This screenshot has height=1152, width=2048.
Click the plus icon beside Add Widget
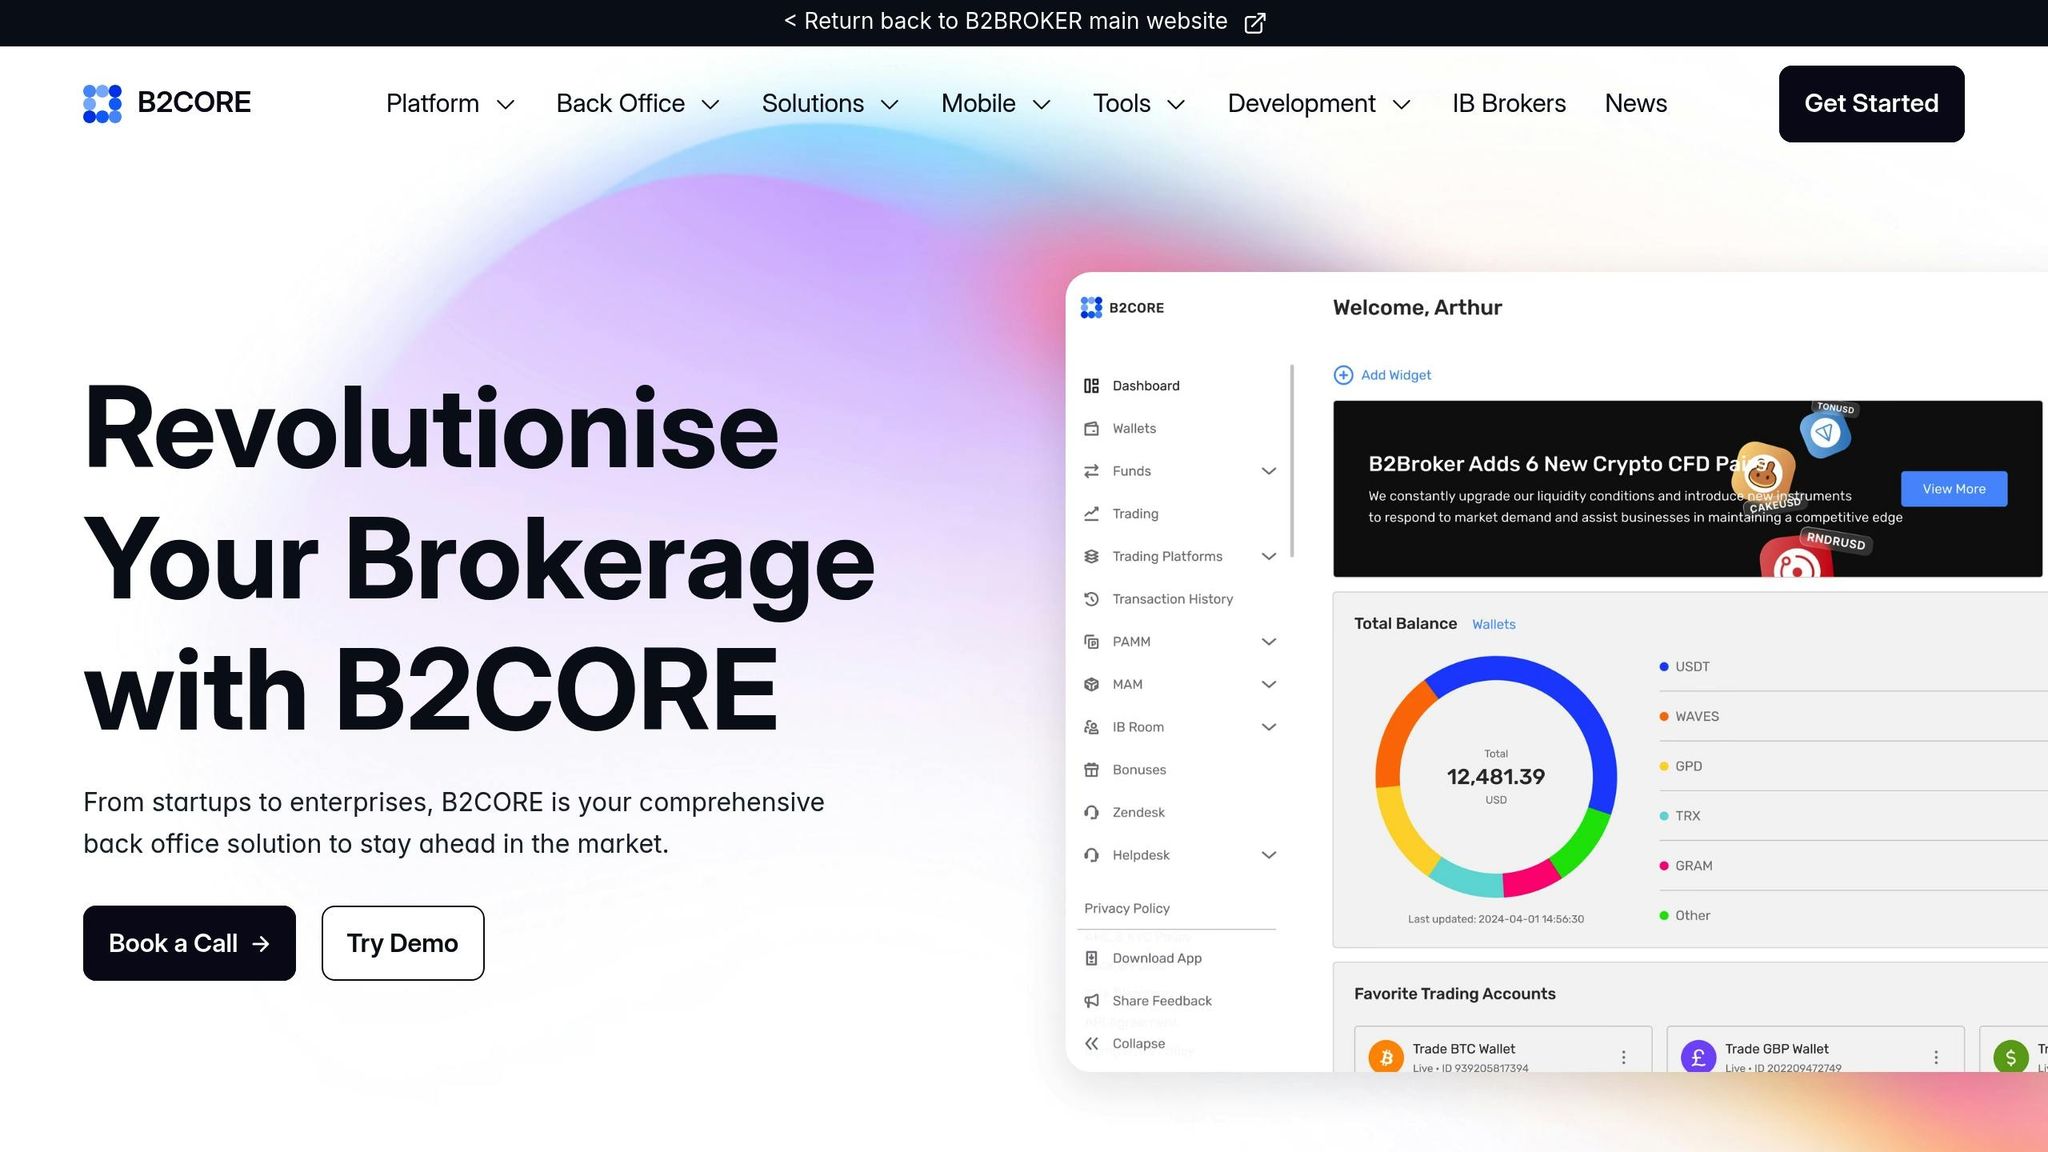pos(1343,375)
